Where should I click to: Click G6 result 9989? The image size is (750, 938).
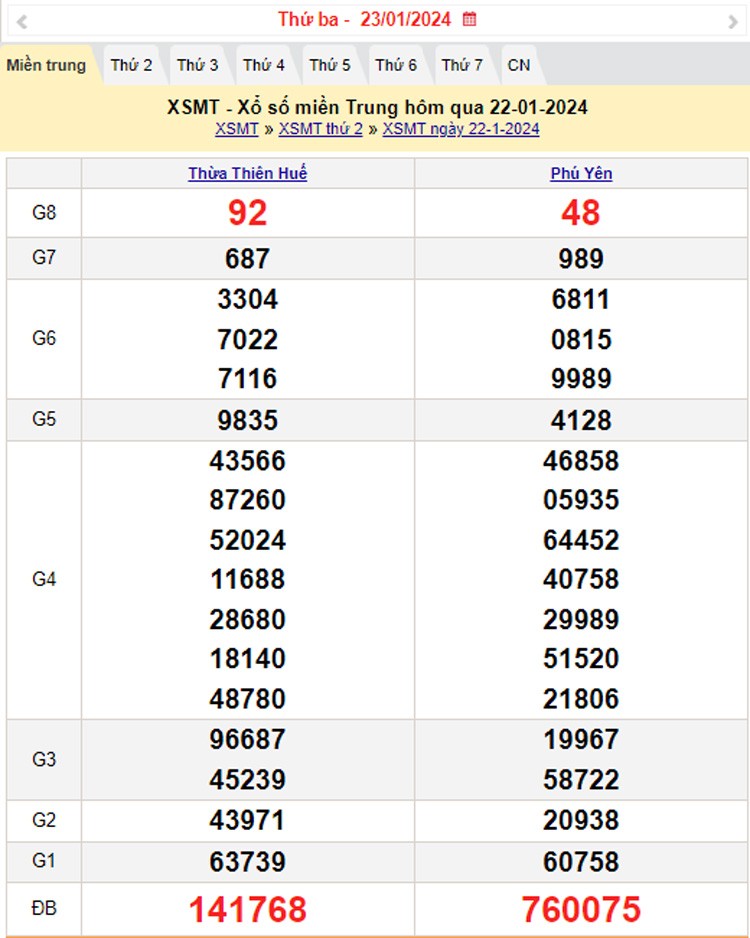click(581, 379)
